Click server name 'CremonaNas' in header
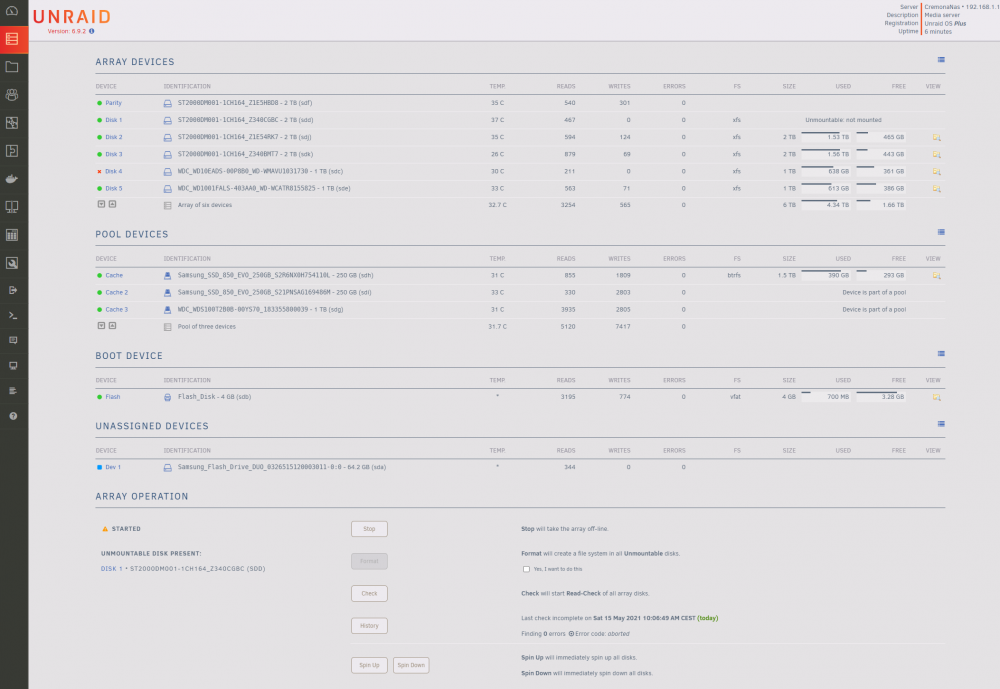The image size is (1000, 689). pyautogui.click(x=942, y=7)
